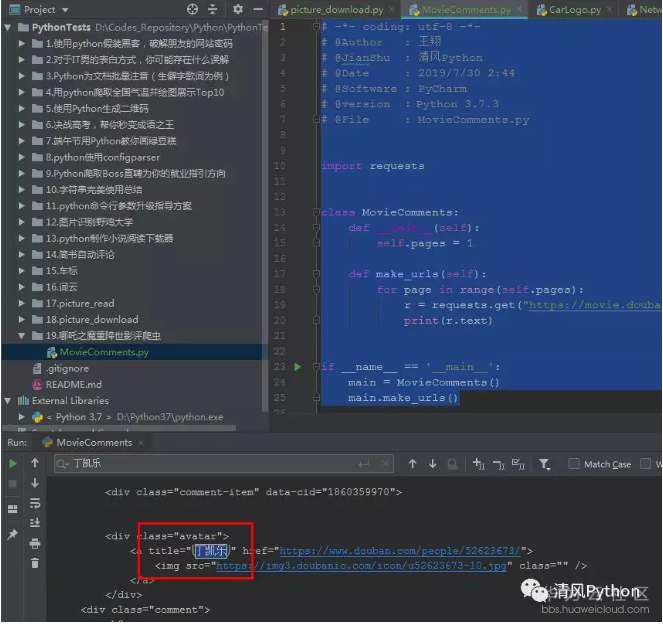Screen dimensions: 663x624
Task: Collapse the folder numbered 19
Action: pyautogui.click(x=21, y=336)
